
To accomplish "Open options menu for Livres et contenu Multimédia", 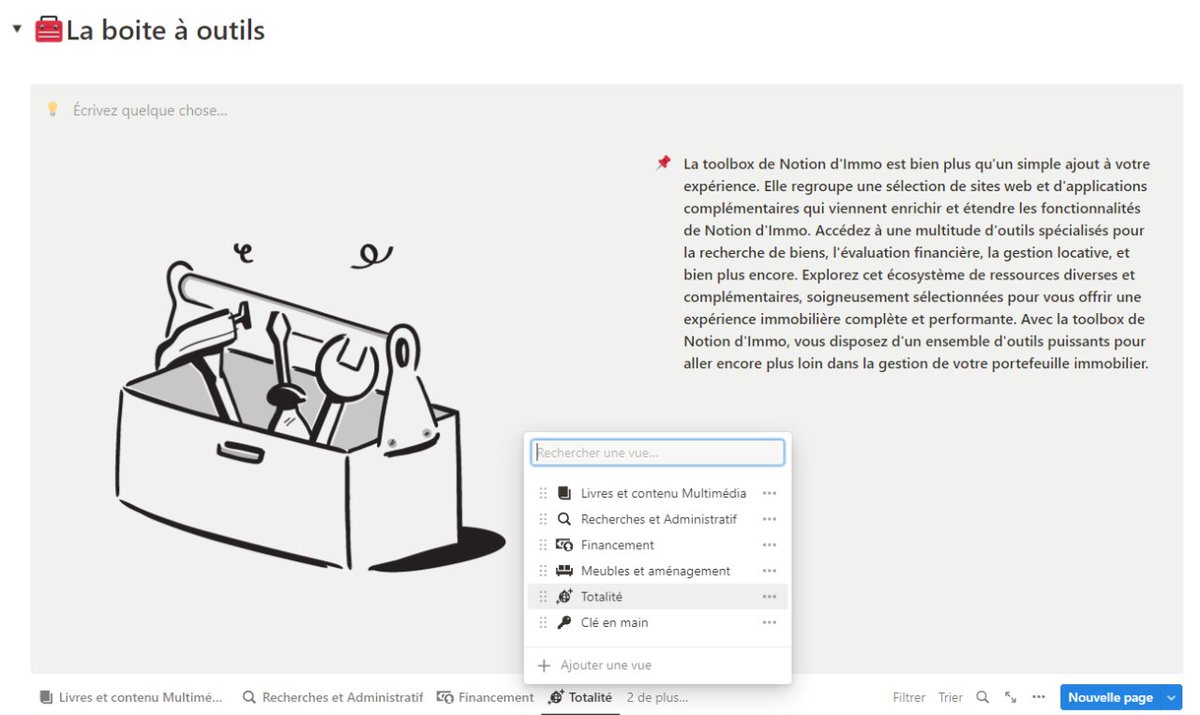I will (x=769, y=493).
